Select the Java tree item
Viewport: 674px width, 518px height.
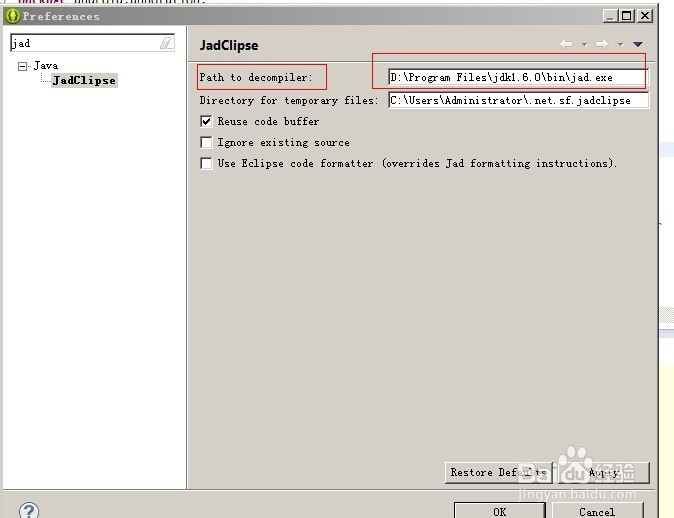[46, 65]
